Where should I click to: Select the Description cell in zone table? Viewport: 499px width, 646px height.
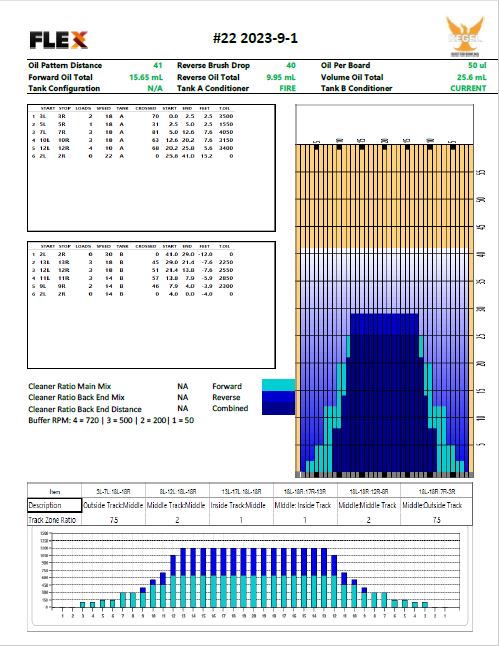coord(54,505)
